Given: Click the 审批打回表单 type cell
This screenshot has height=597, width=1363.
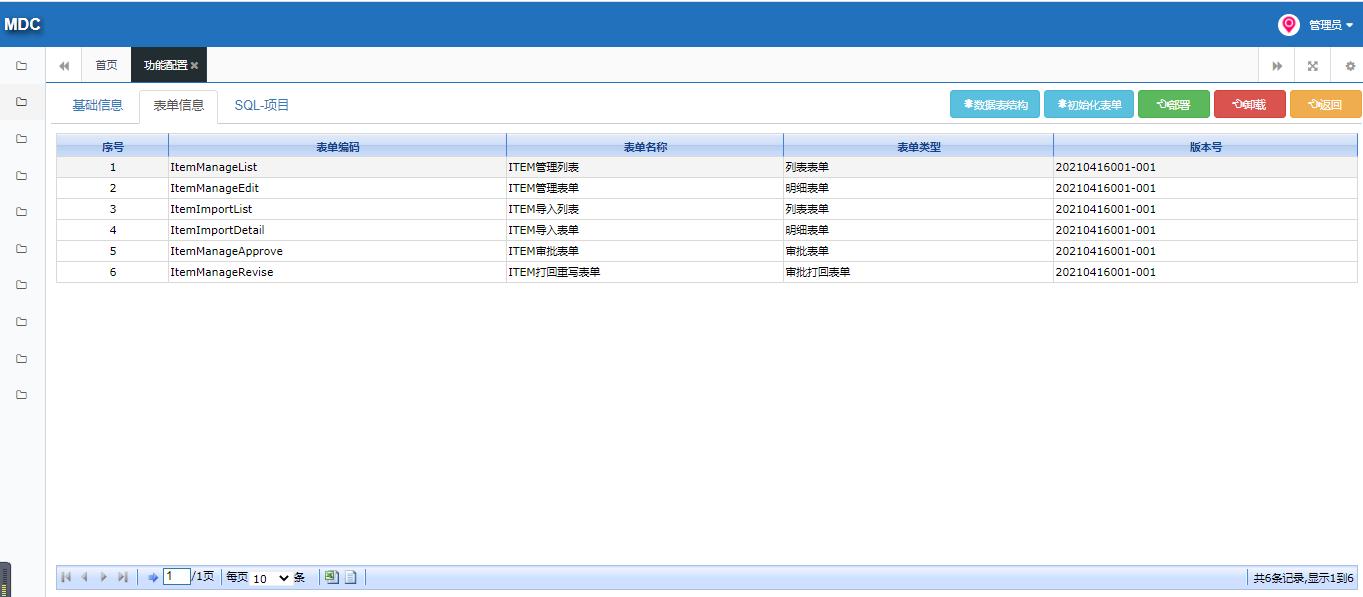Looking at the screenshot, I should (x=919, y=272).
